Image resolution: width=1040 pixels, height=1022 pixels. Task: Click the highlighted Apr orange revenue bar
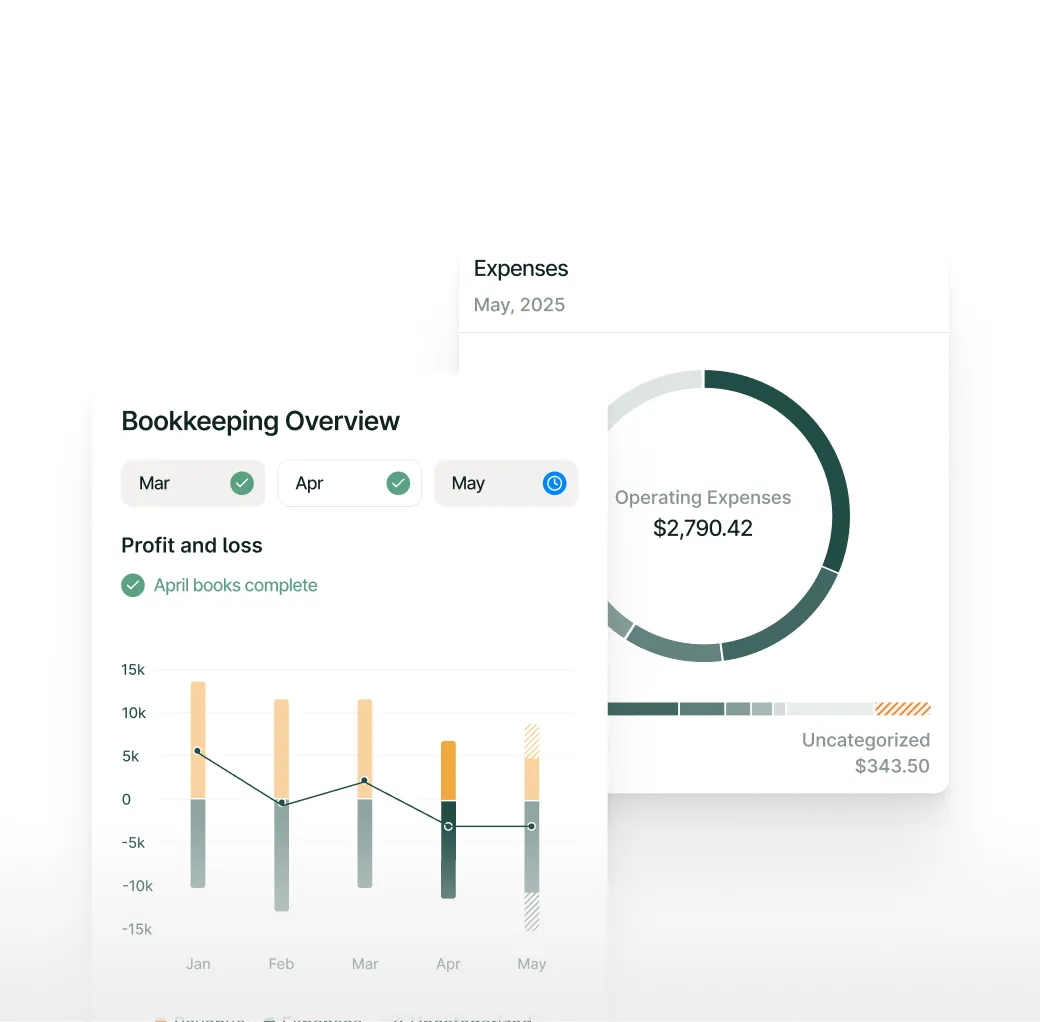448,770
